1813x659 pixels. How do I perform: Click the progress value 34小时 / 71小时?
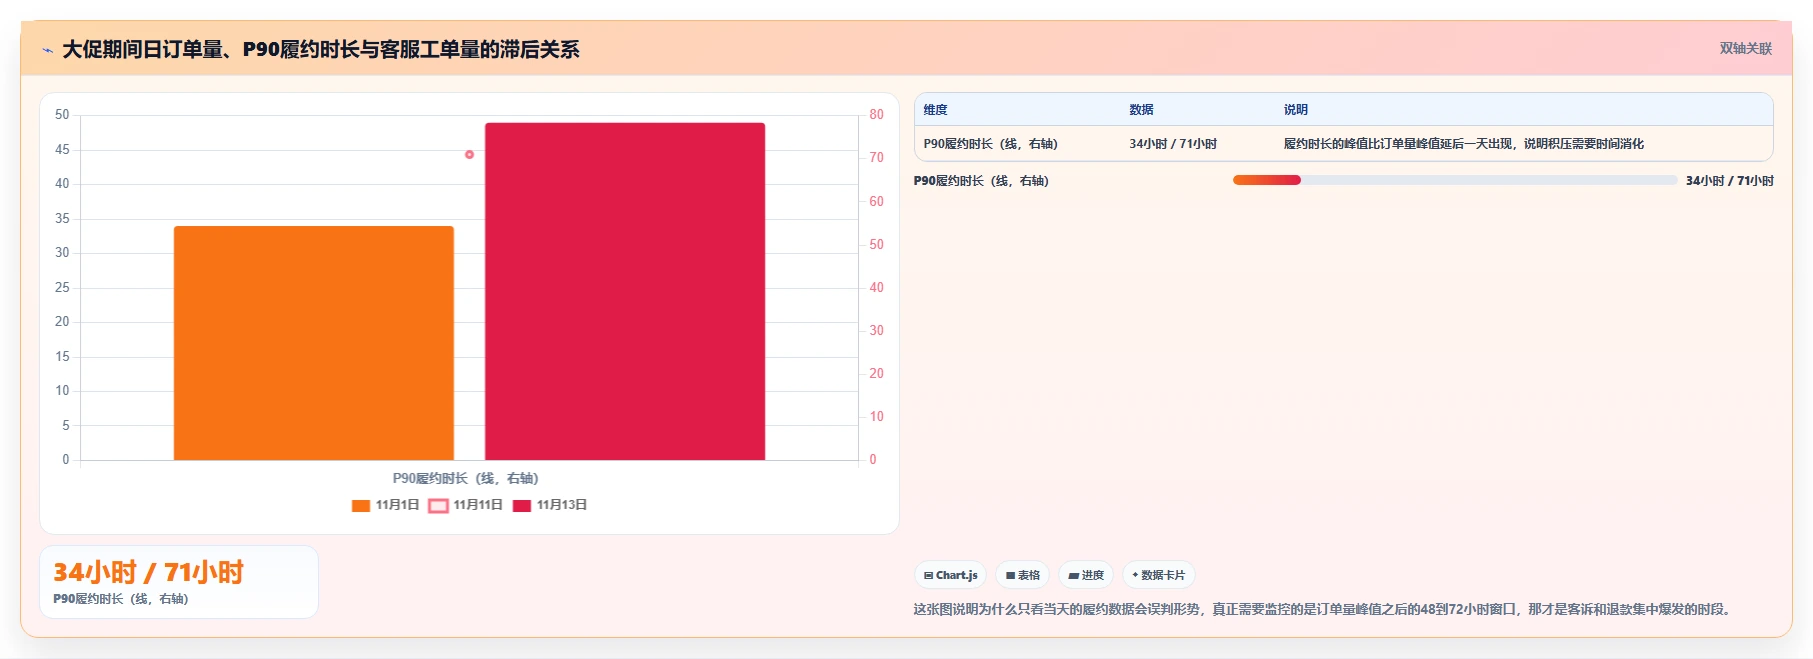coord(1730,181)
